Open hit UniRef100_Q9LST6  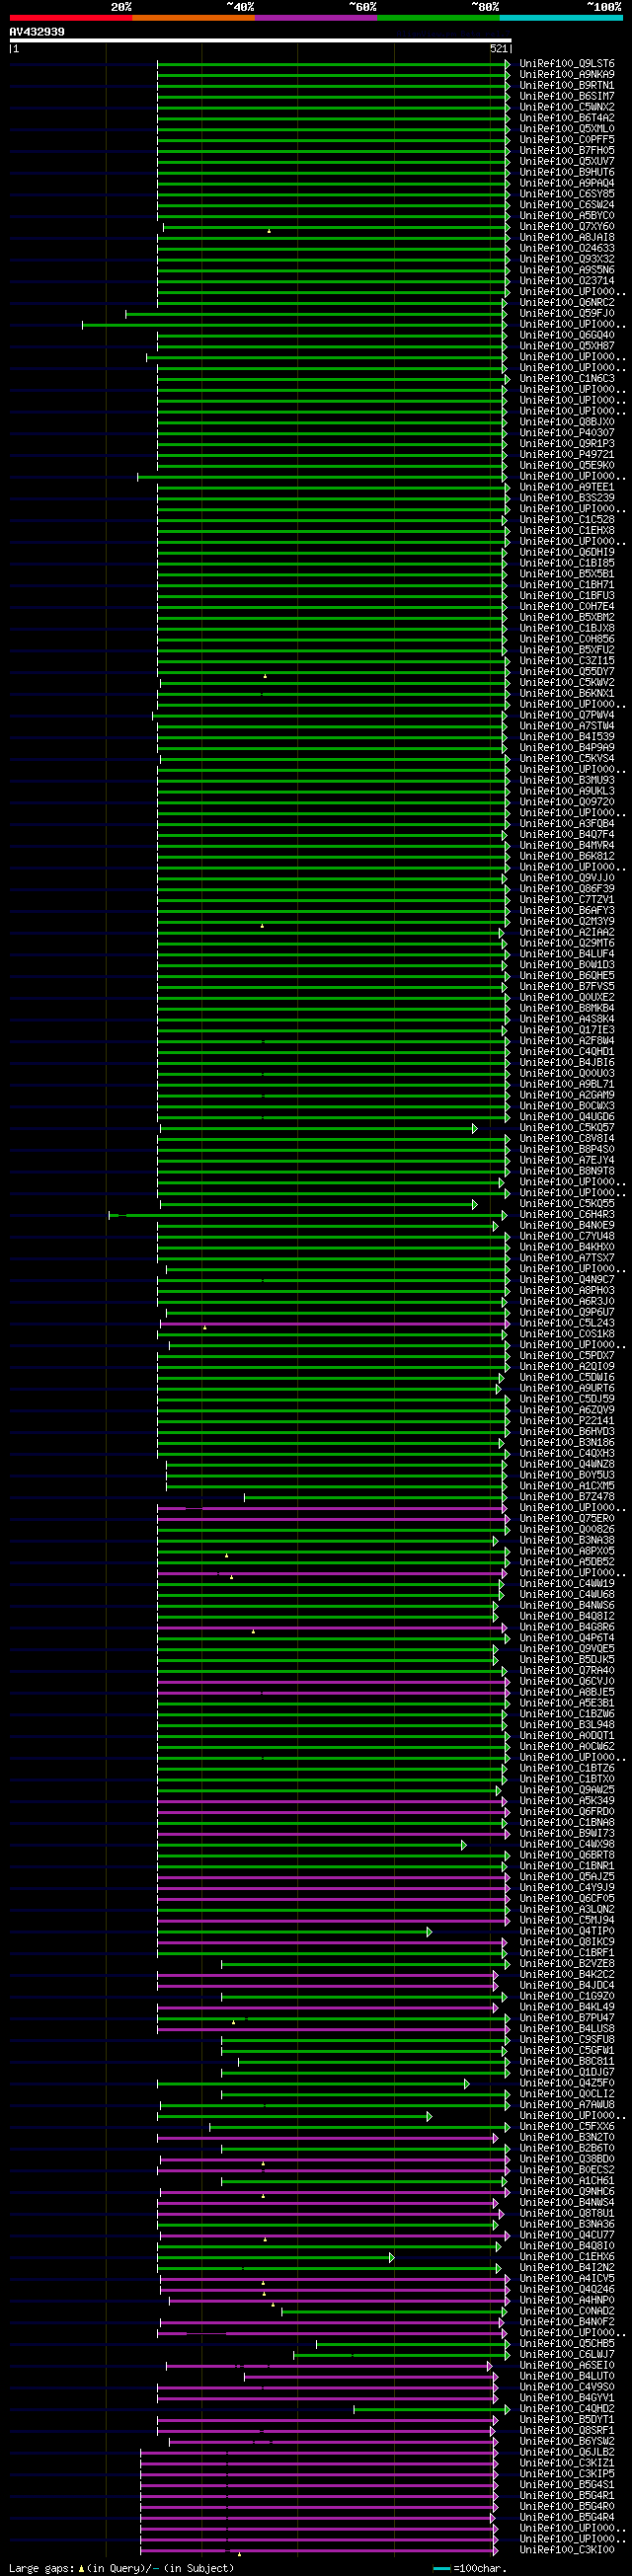pyautogui.click(x=567, y=64)
